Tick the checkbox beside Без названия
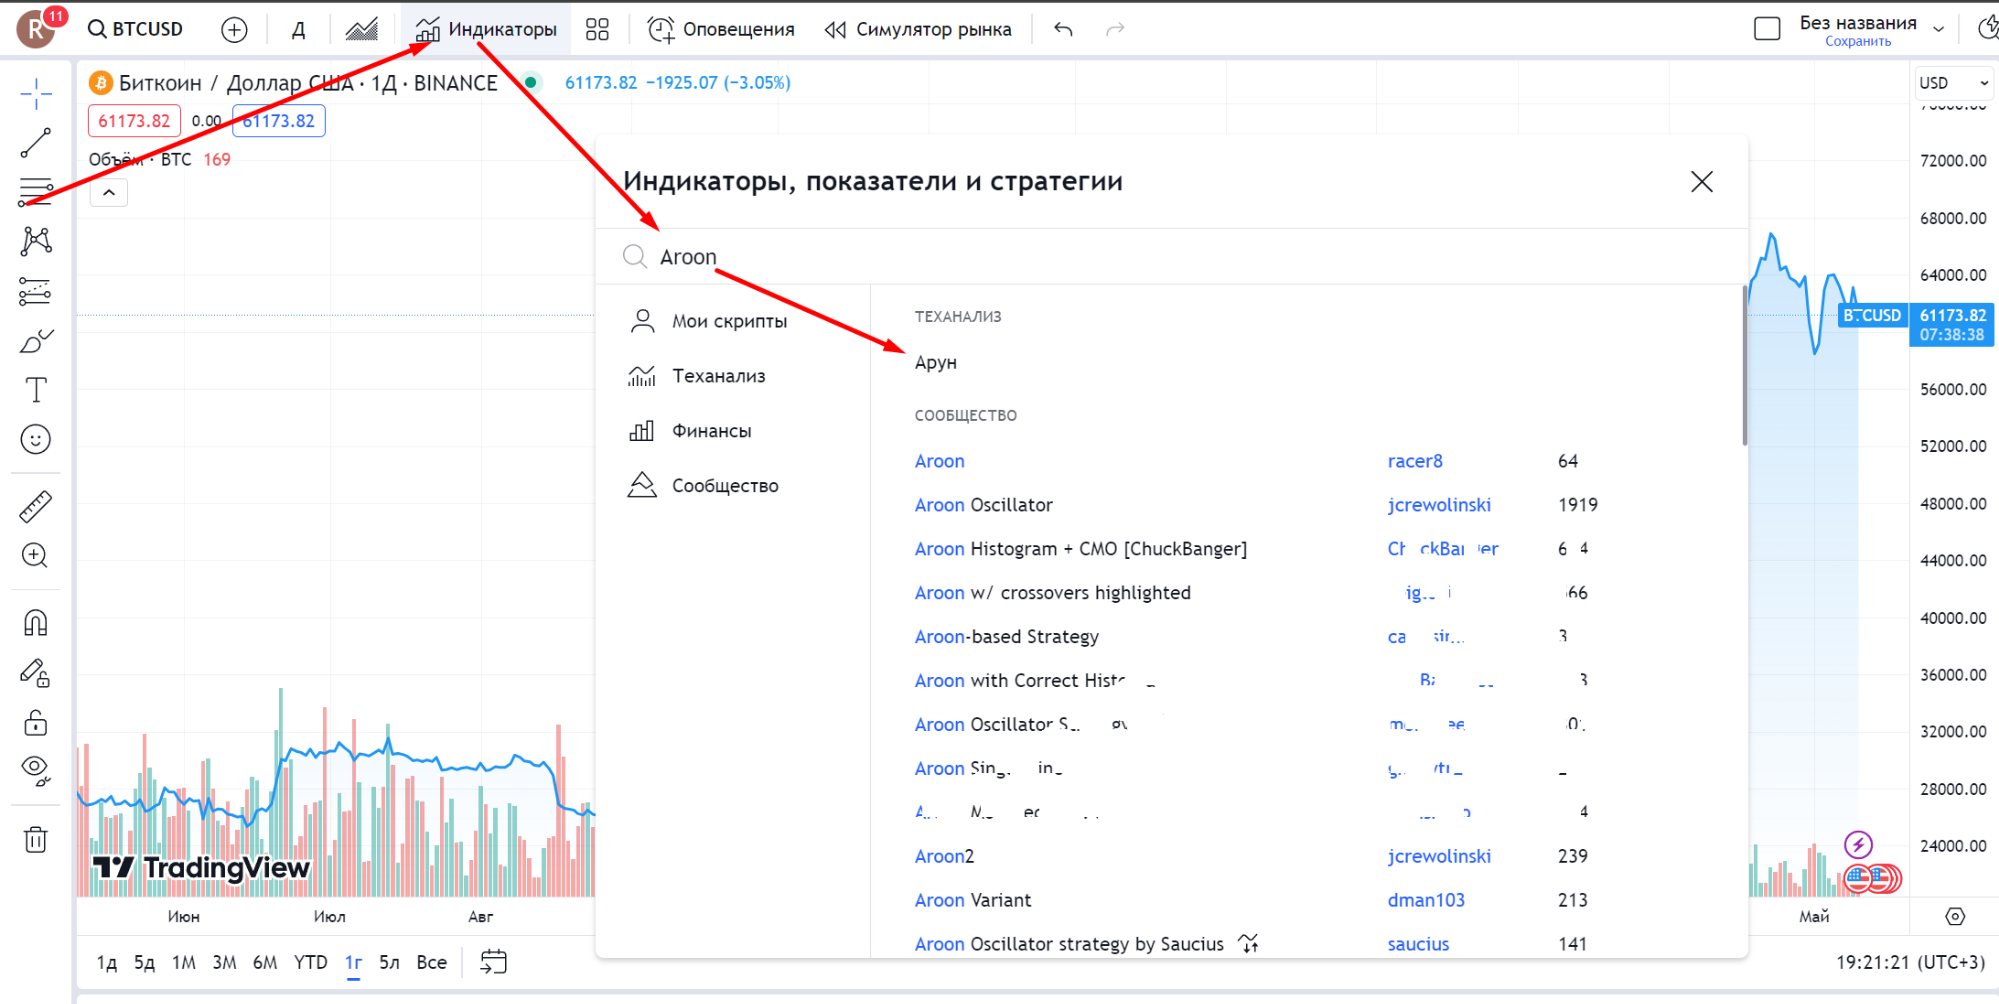The width and height of the screenshot is (1999, 1004). click(x=1767, y=29)
